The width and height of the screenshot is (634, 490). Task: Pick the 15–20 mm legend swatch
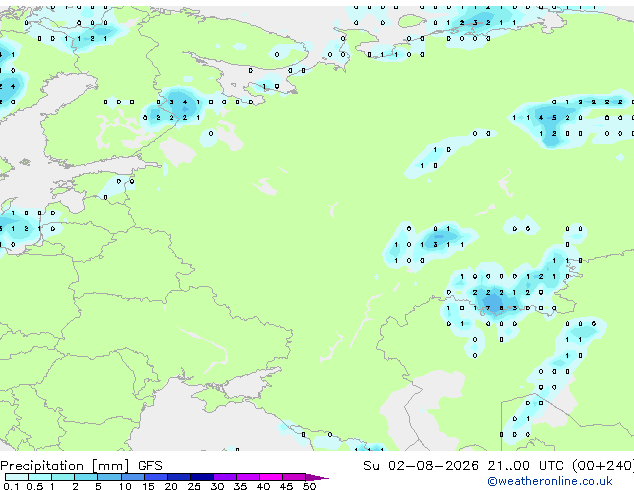155,477
